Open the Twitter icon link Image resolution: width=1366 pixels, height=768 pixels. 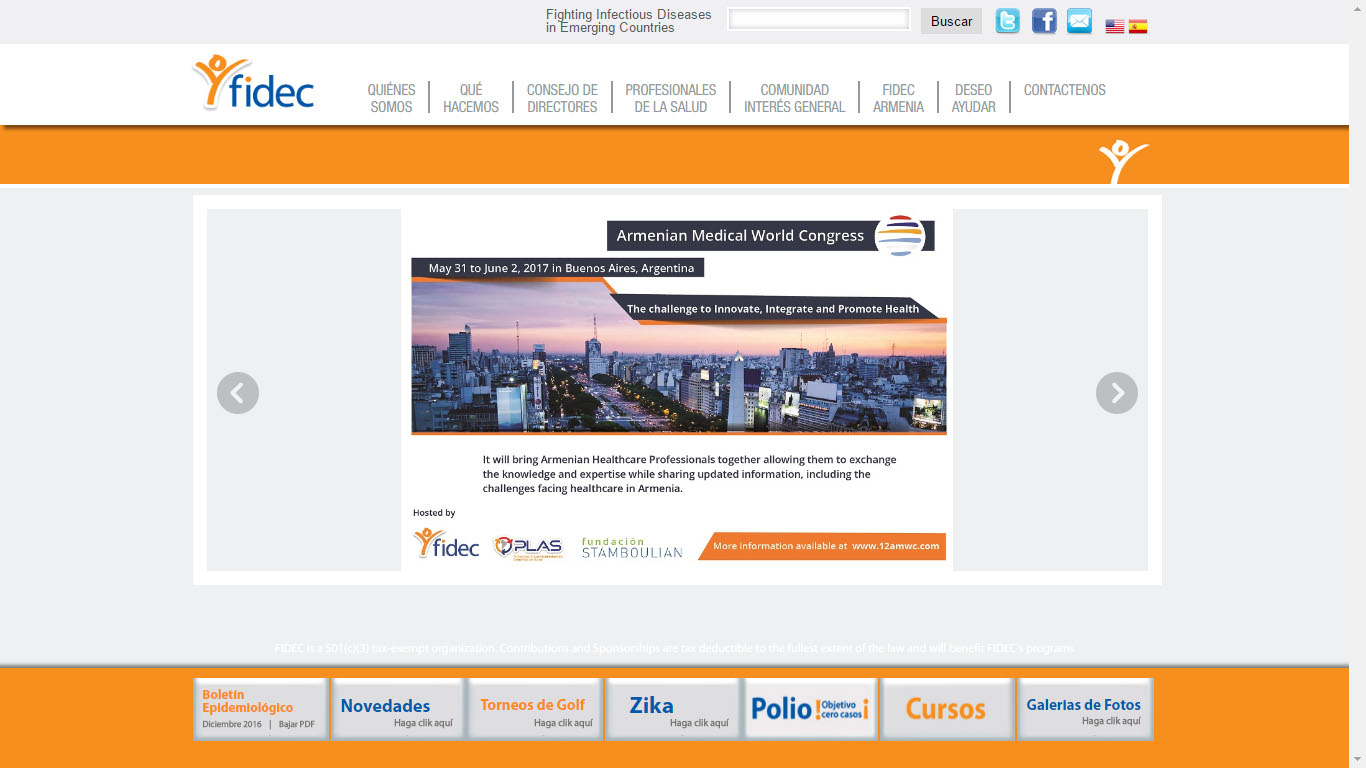pos(1007,21)
